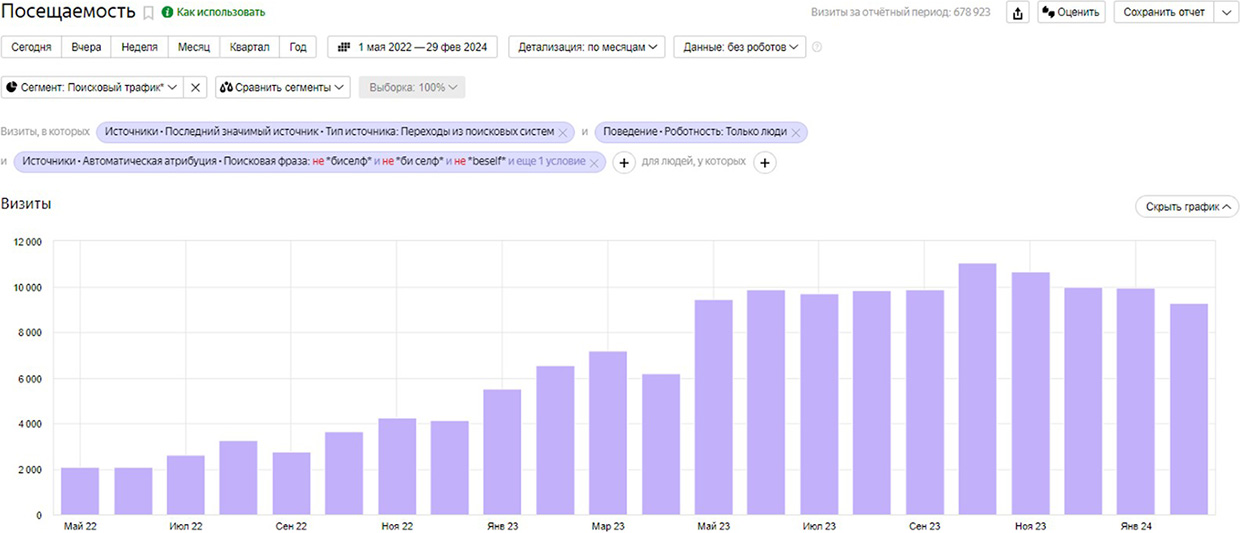Add a people condition with plus button
Screen dimensions: 1240x533
click(764, 162)
